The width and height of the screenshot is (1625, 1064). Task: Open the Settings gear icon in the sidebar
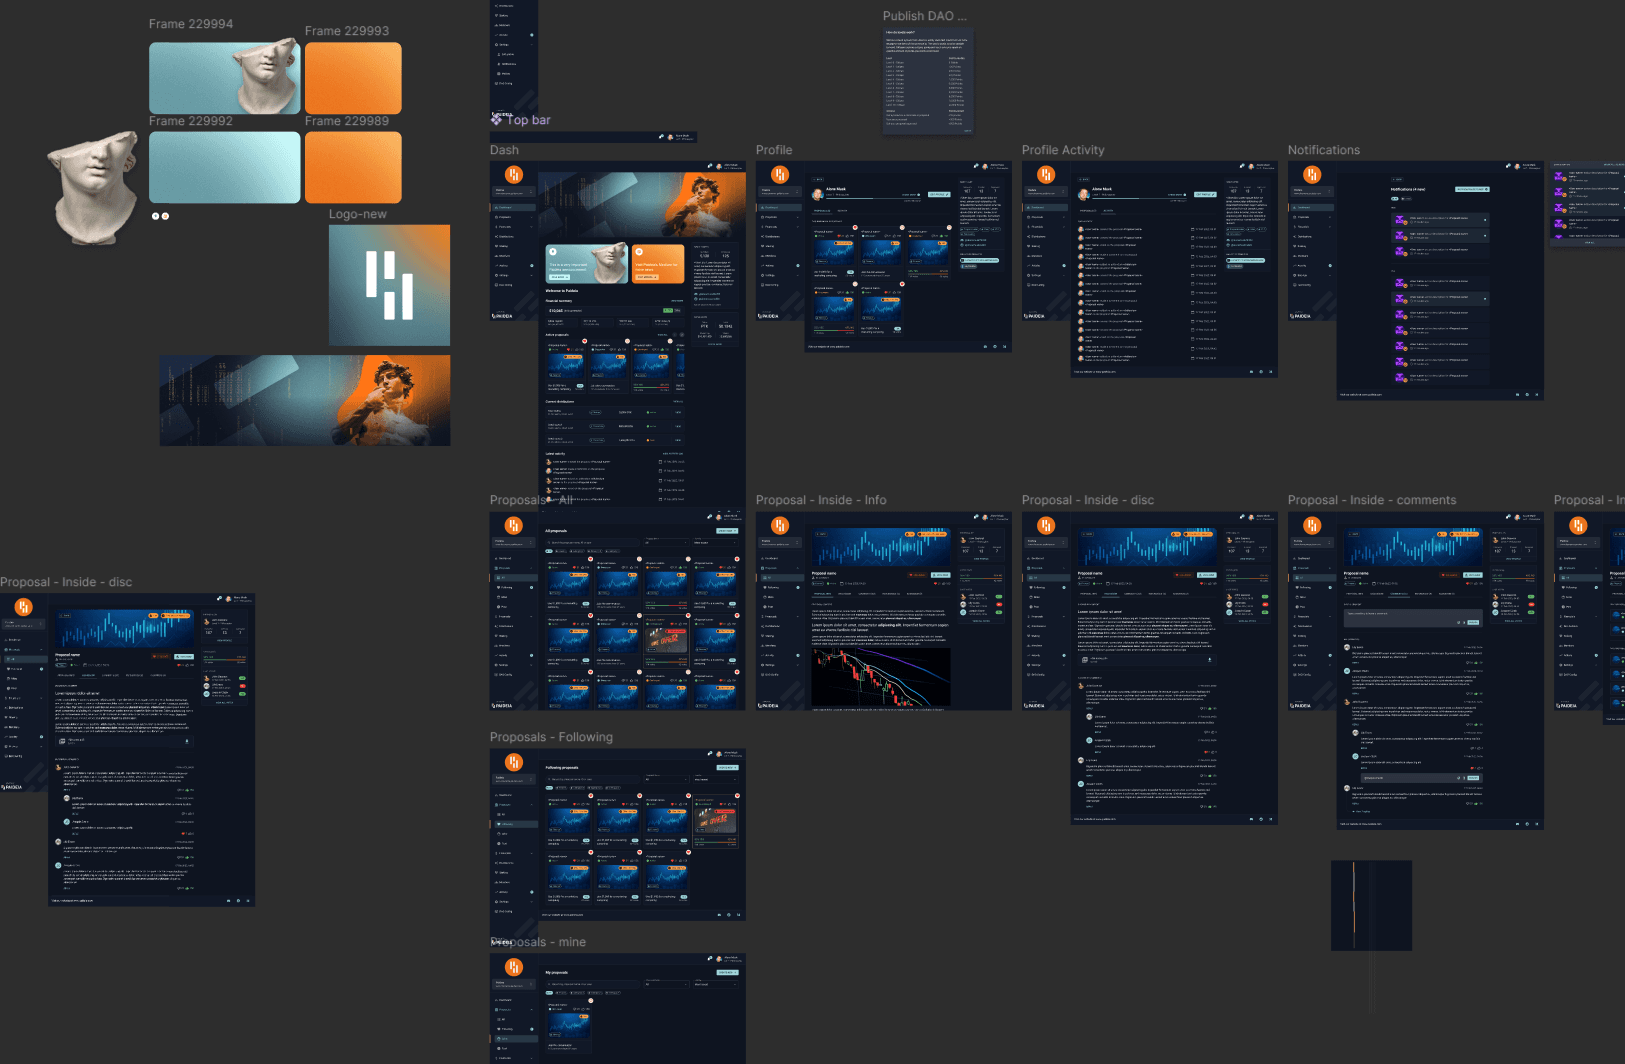pyautogui.click(x=496, y=275)
